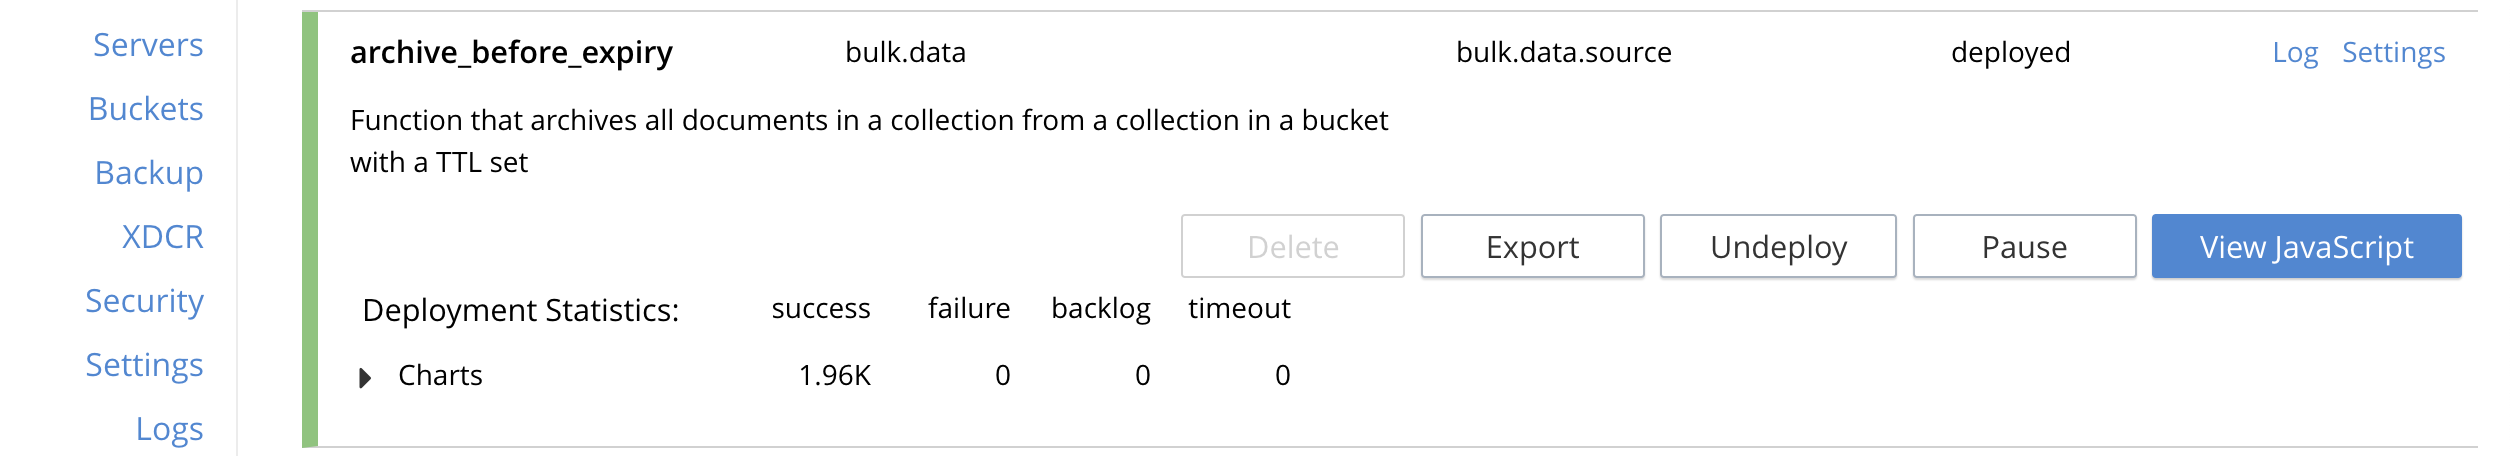Click the archive_before_expiry function name
Screen dimensions: 2510x456
(511, 52)
